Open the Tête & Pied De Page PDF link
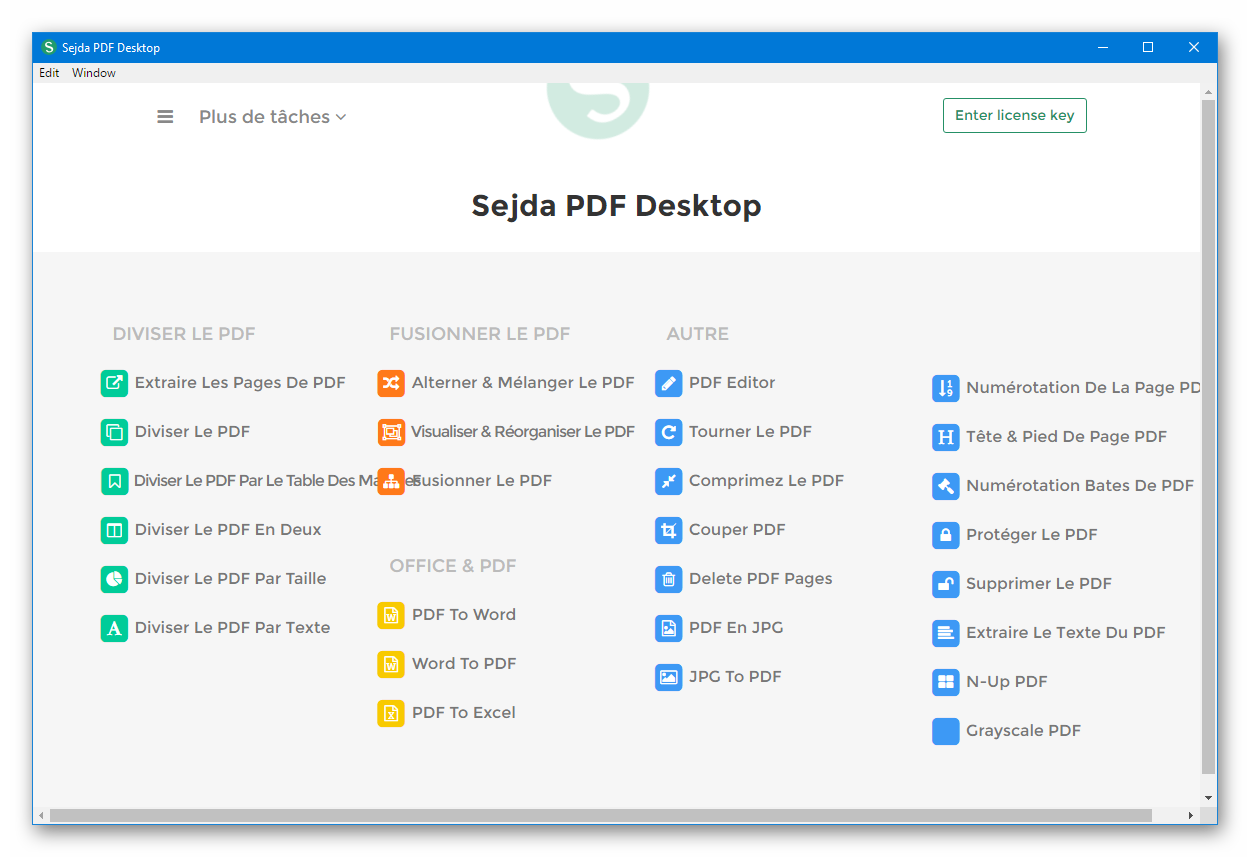The image size is (1250, 857). pyautogui.click(x=1066, y=437)
